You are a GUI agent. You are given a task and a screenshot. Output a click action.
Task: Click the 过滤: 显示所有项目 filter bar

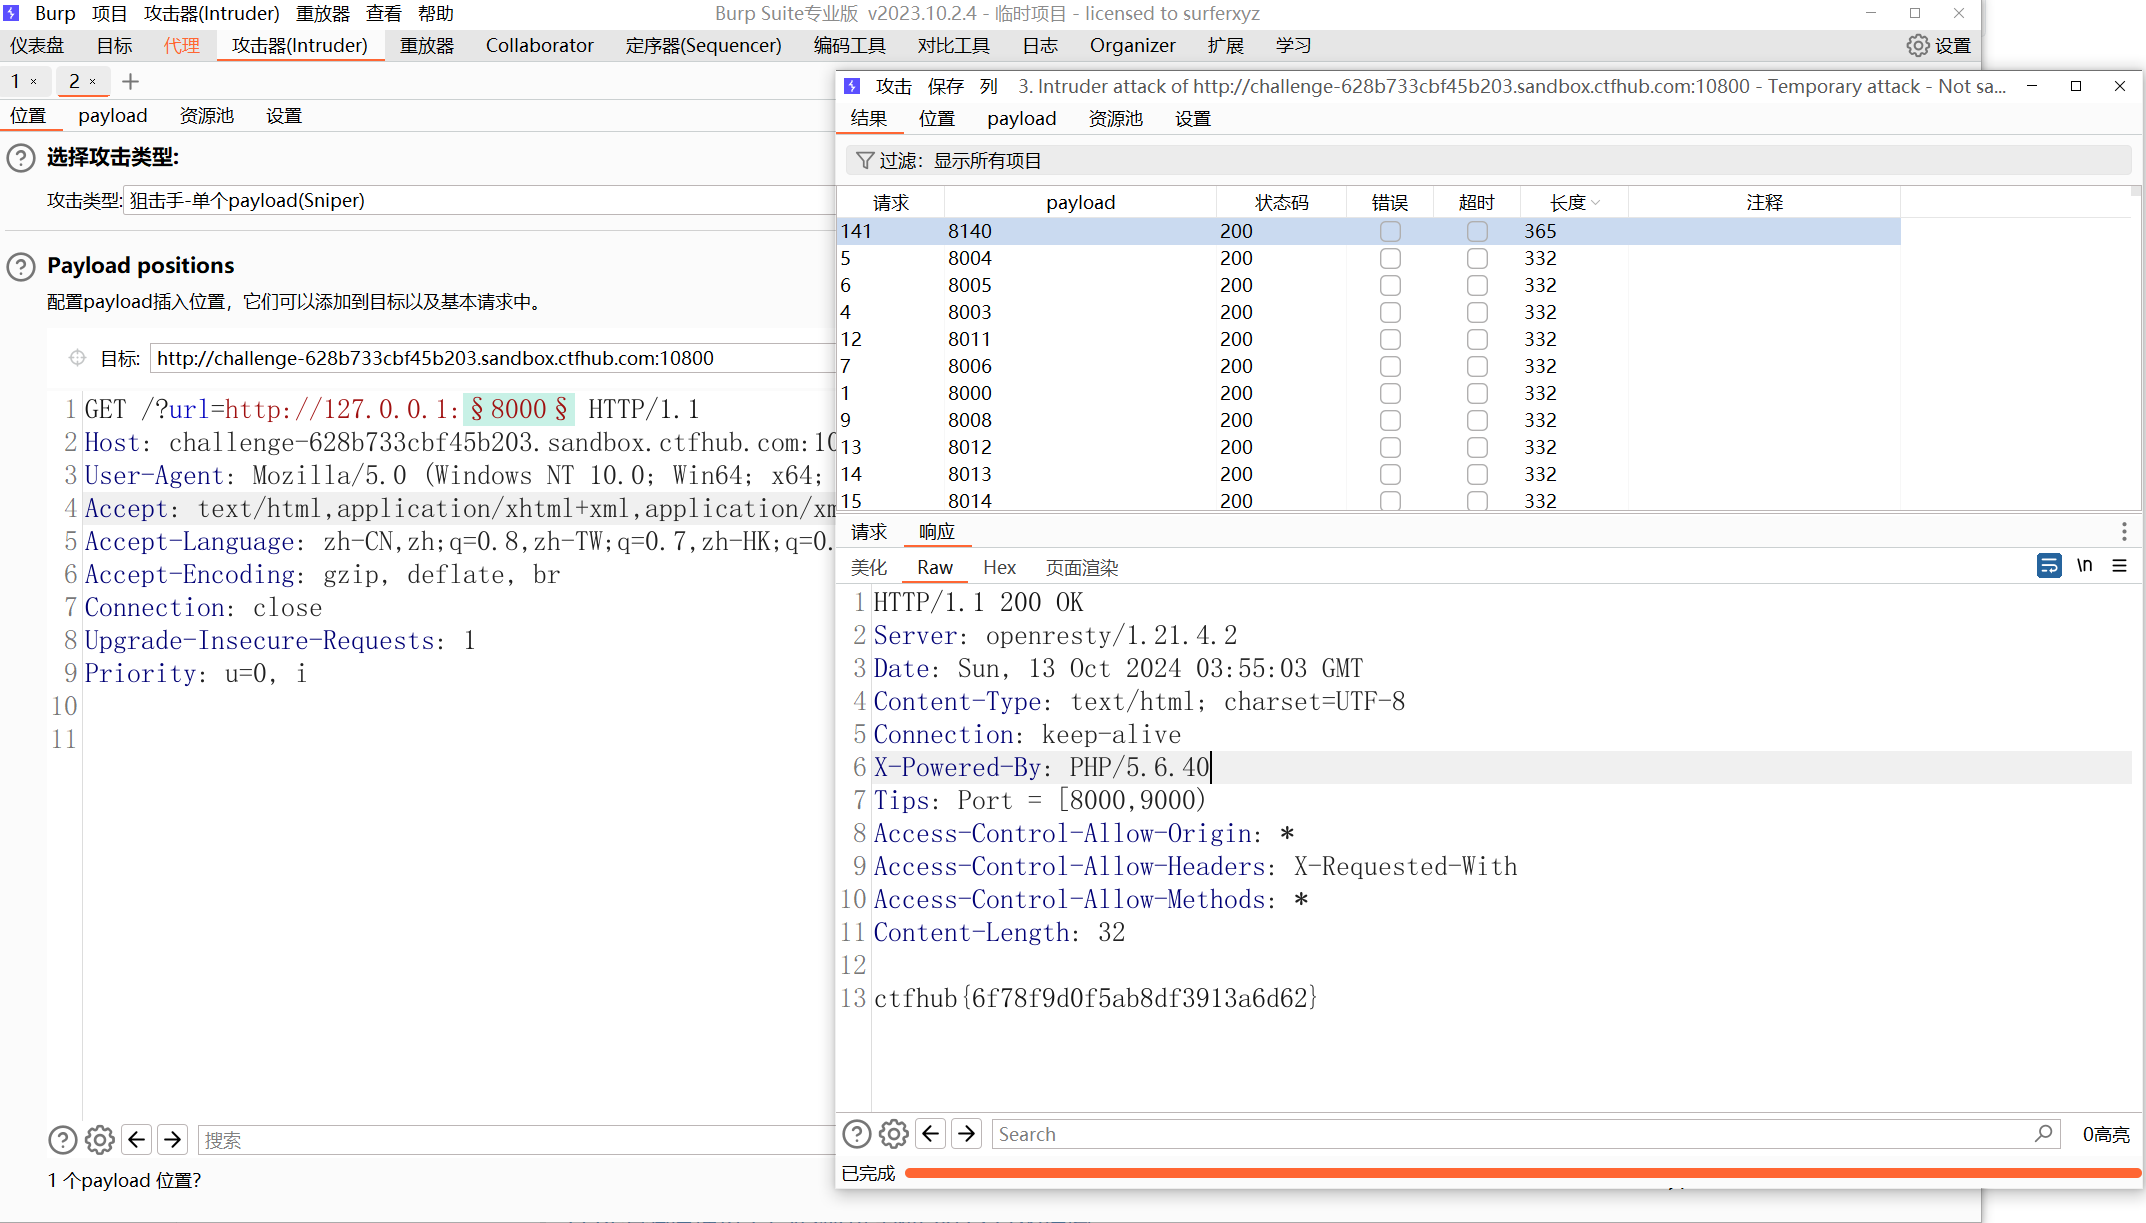[1488, 160]
